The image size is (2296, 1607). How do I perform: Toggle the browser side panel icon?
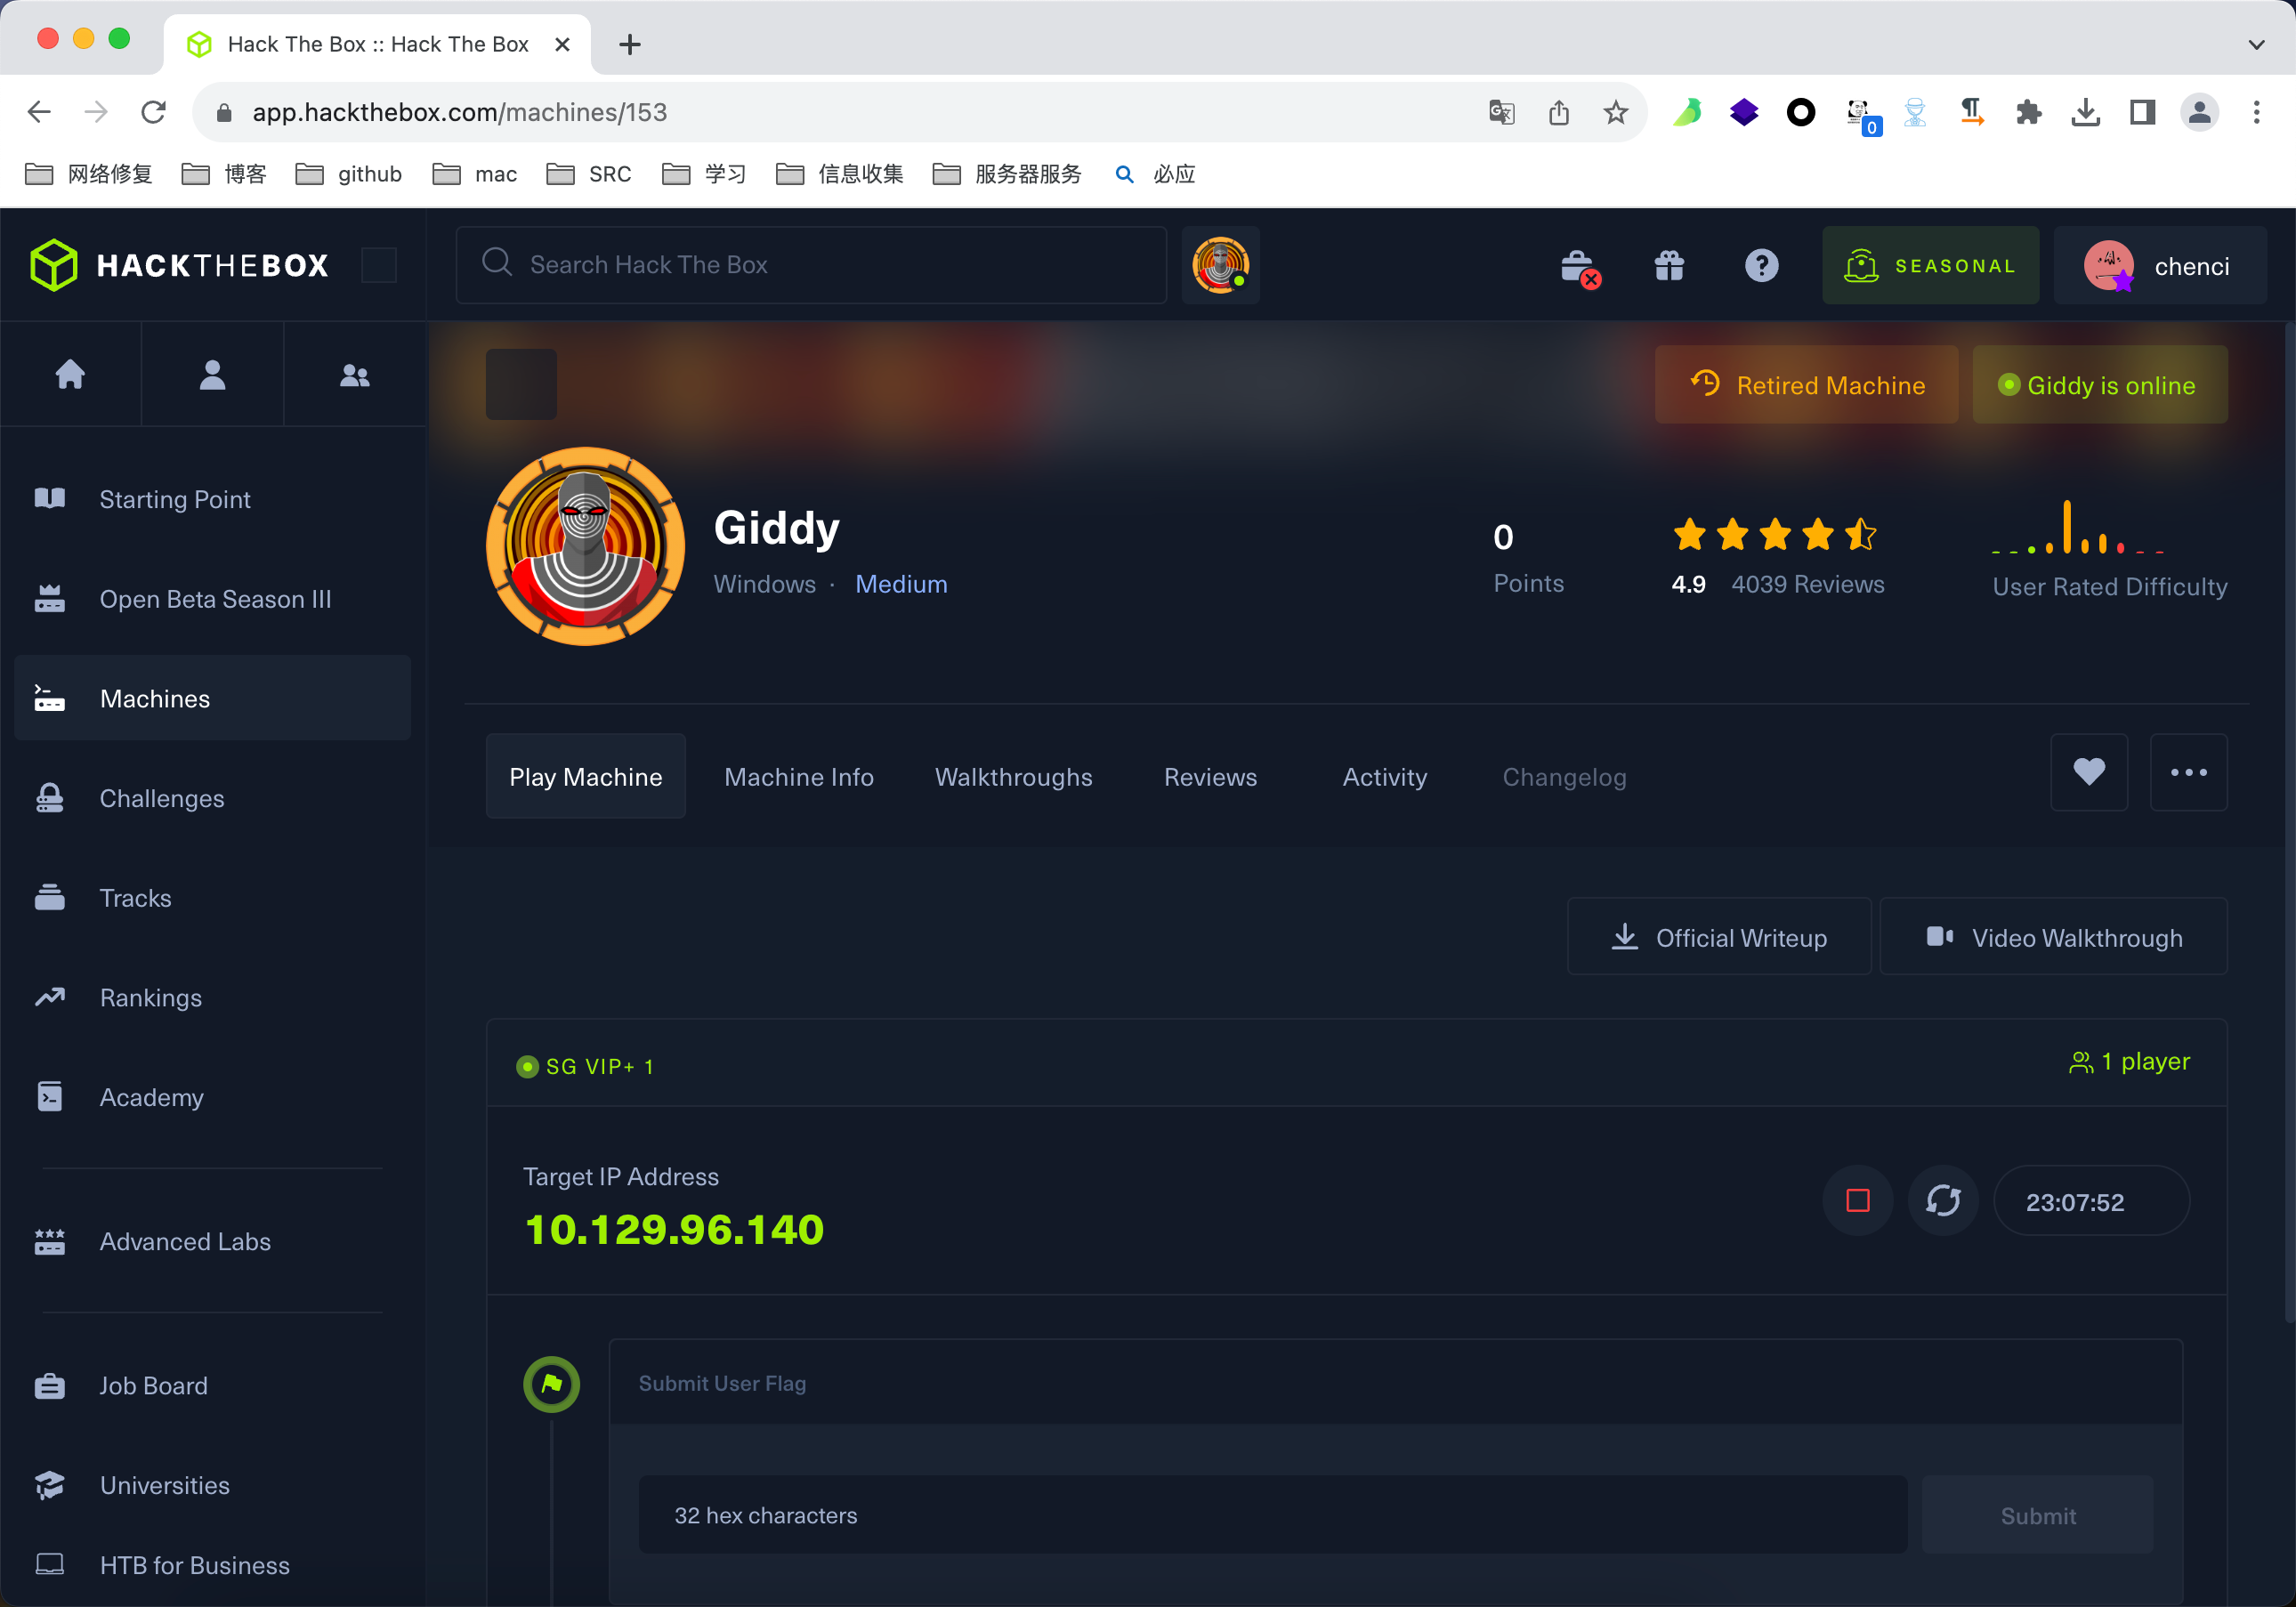[2142, 112]
